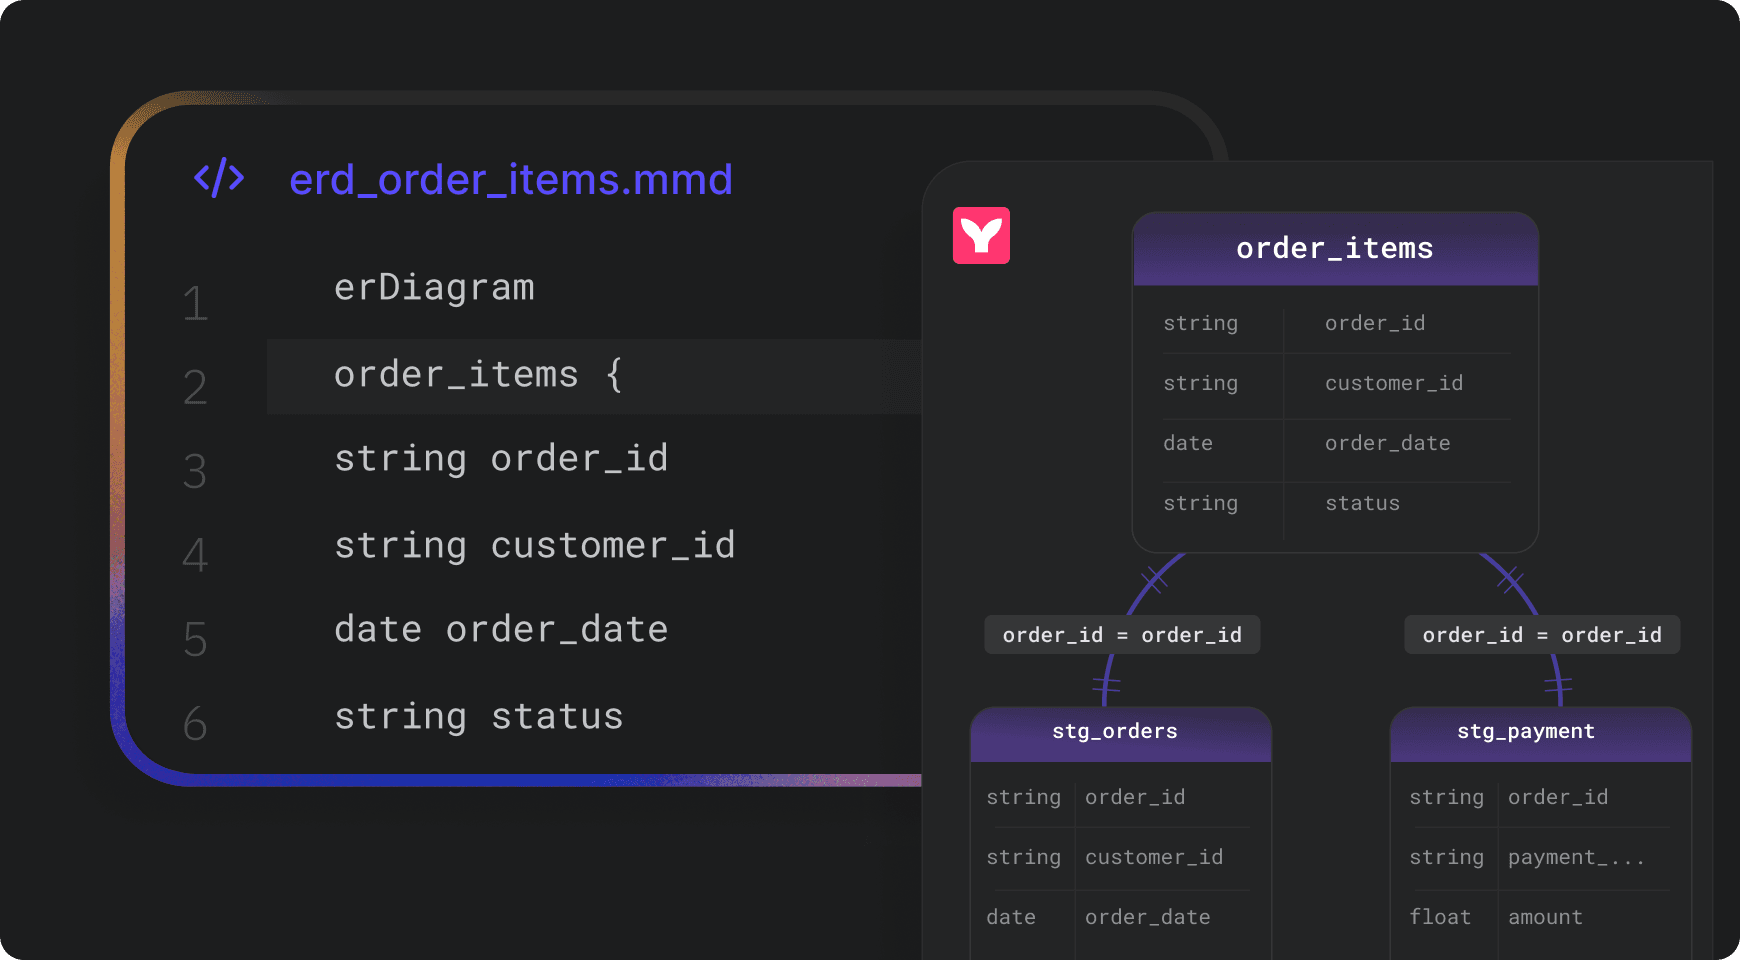Screen dimensions: 1740x960
Task: Click 'date' type cell in order_items table
Action: click(1188, 443)
